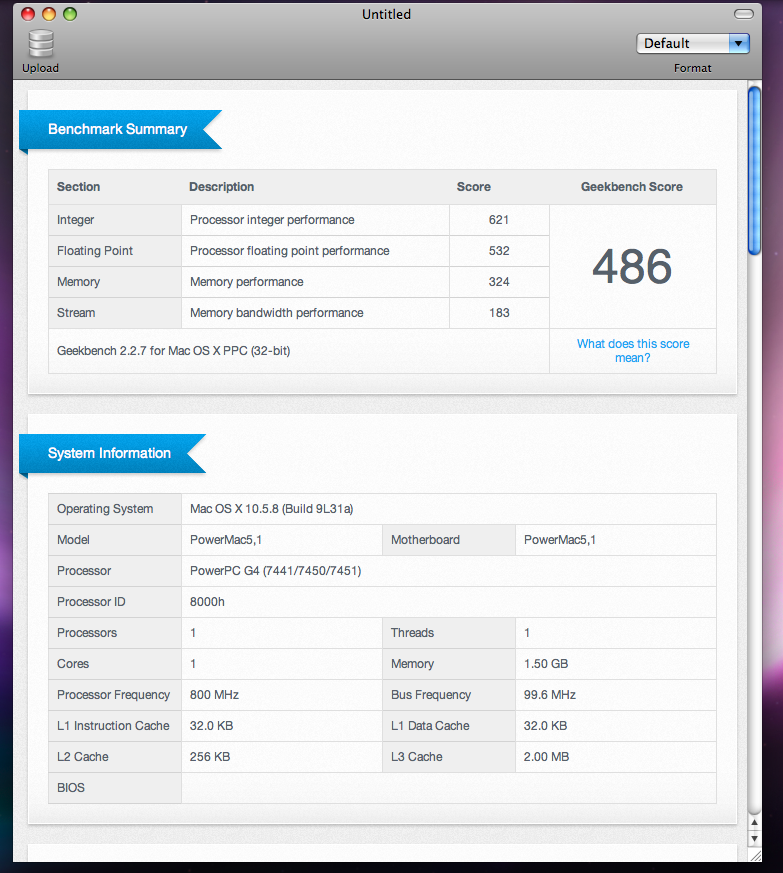Click the scrollbar up arrow
The image size is (783, 873).
tap(755, 822)
